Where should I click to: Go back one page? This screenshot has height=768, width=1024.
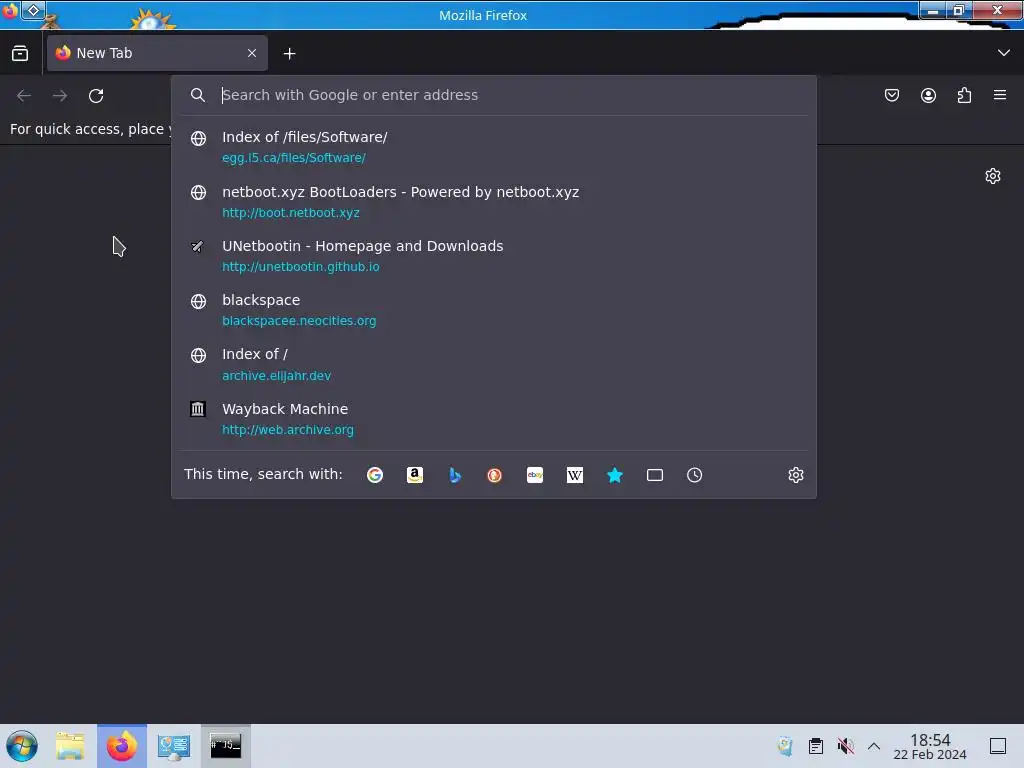point(24,96)
